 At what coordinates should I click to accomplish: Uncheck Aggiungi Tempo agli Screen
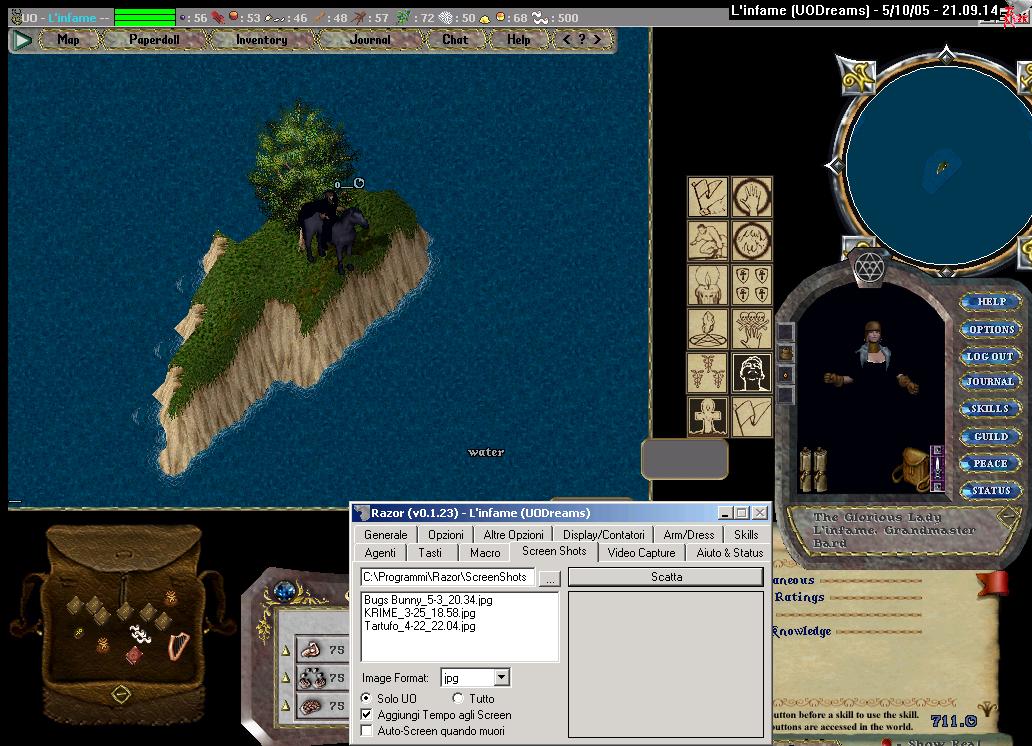367,714
